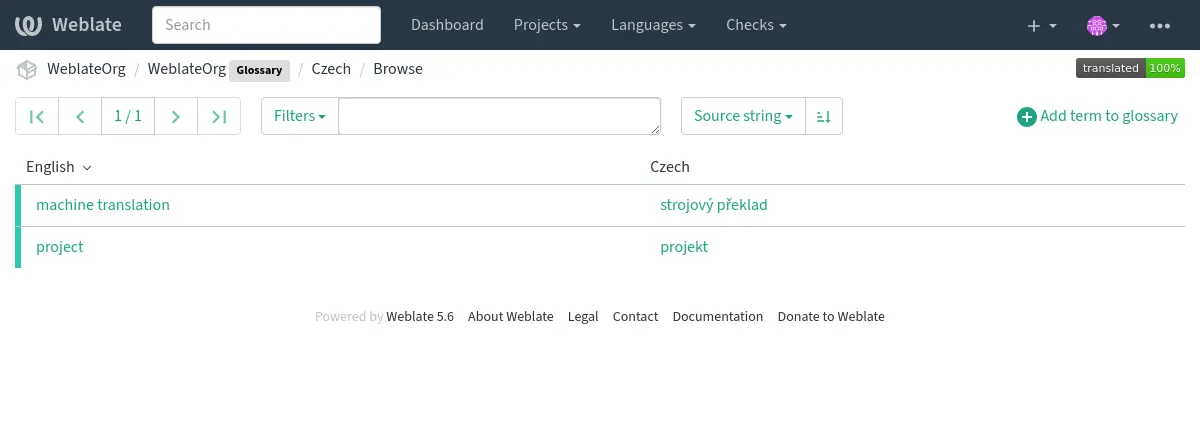Open the Source string sort dropdown
The height and width of the screenshot is (428, 1200).
click(743, 116)
